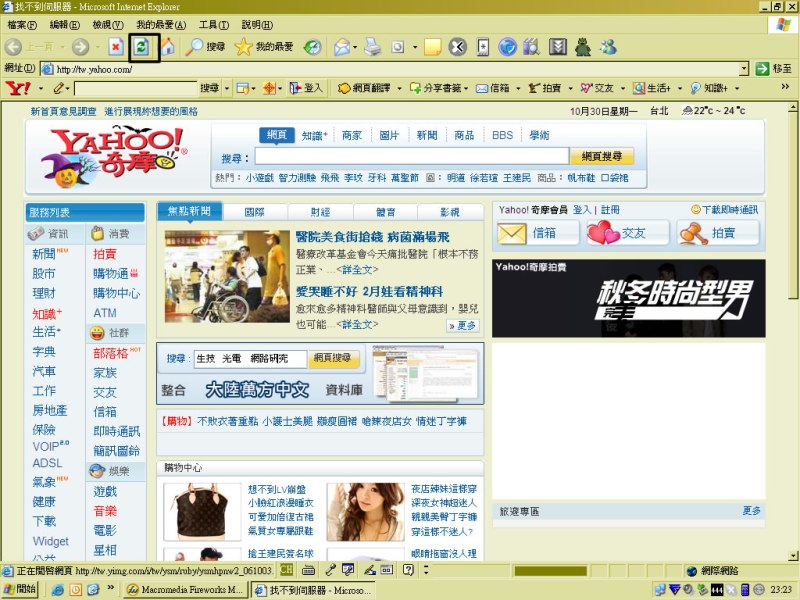Click the yellow note toolbar icon

click(433, 47)
